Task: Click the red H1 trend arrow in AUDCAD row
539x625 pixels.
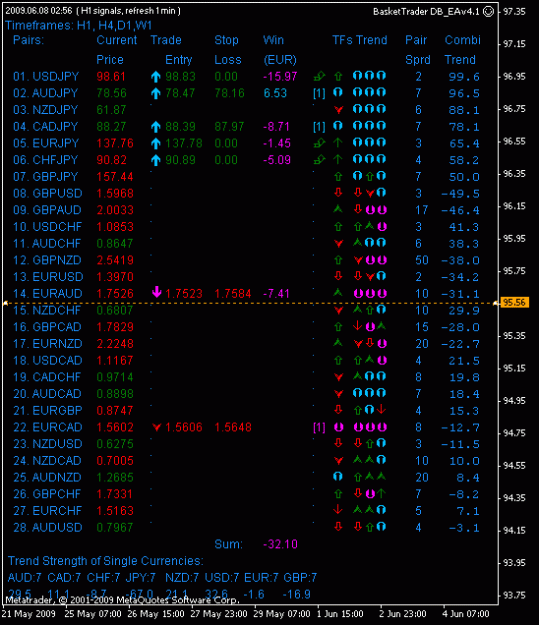Action: [338, 394]
